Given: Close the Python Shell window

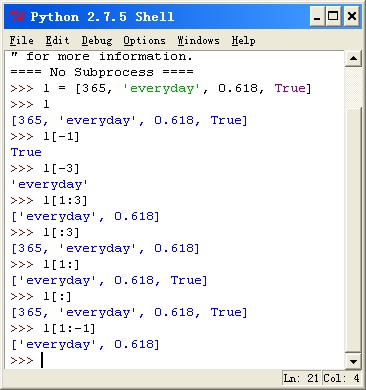Looking at the screenshot, I should [x=352, y=16].
